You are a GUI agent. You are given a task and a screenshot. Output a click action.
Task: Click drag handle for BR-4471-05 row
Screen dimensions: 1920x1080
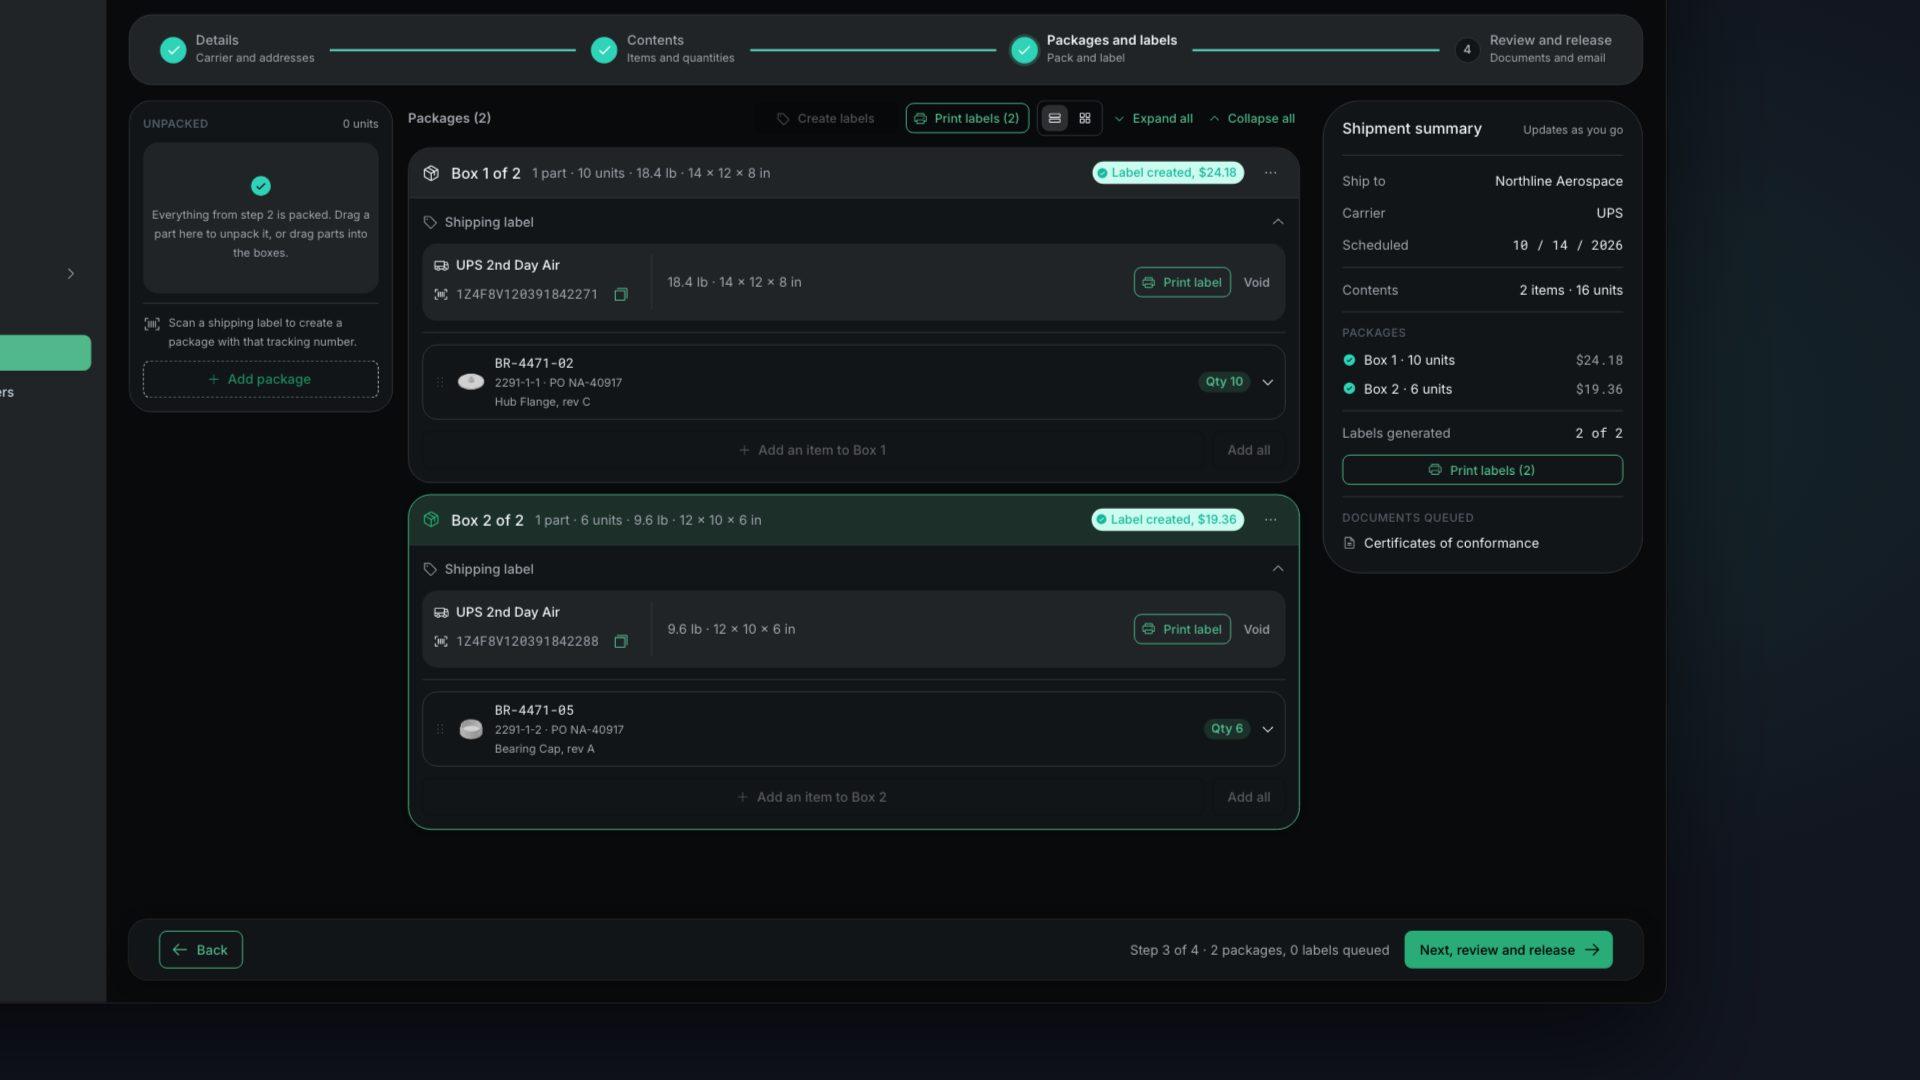point(440,729)
